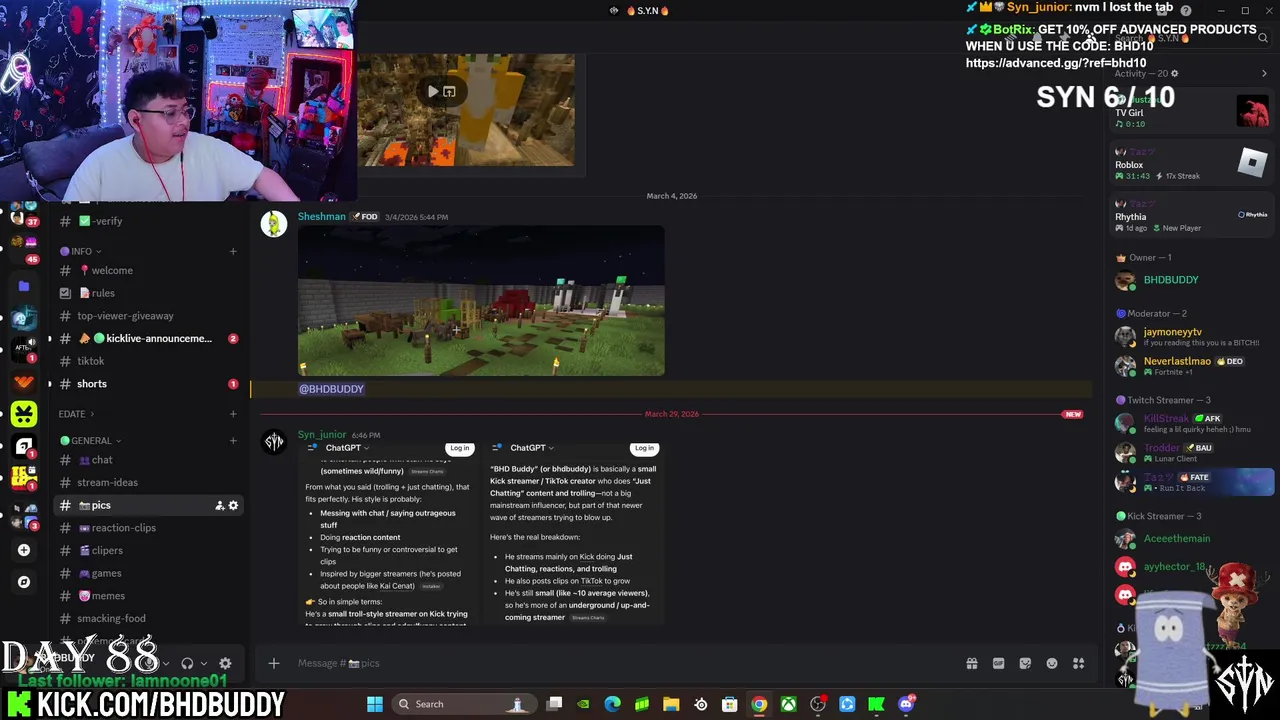Open the welcome channel

[x=148, y=270]
